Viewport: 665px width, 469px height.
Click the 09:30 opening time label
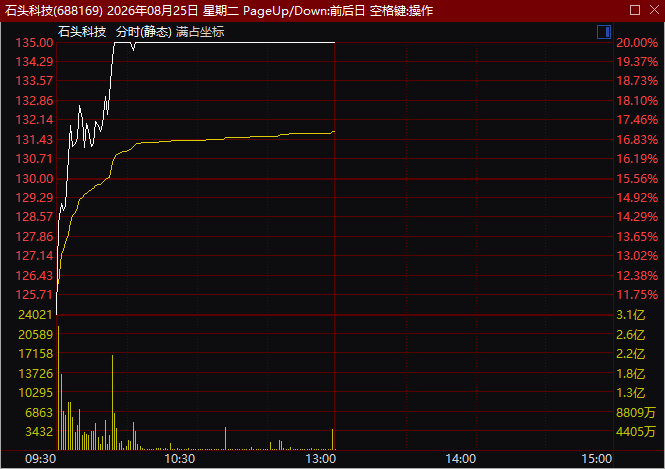point(40,459)
